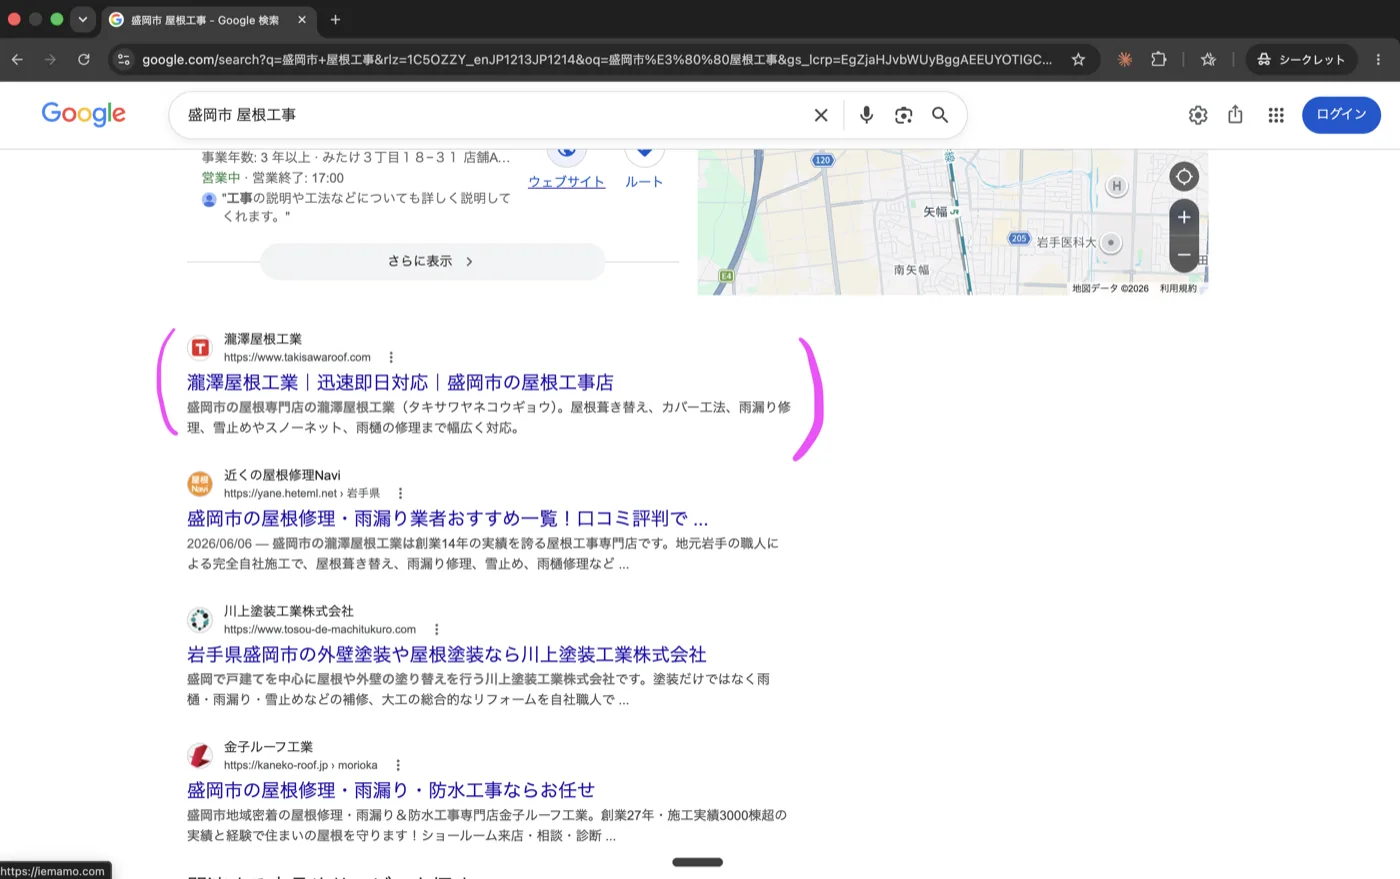
Task: Open options for takisawaroof.com result
Action: pyautogui.click(x=391, y=357)
